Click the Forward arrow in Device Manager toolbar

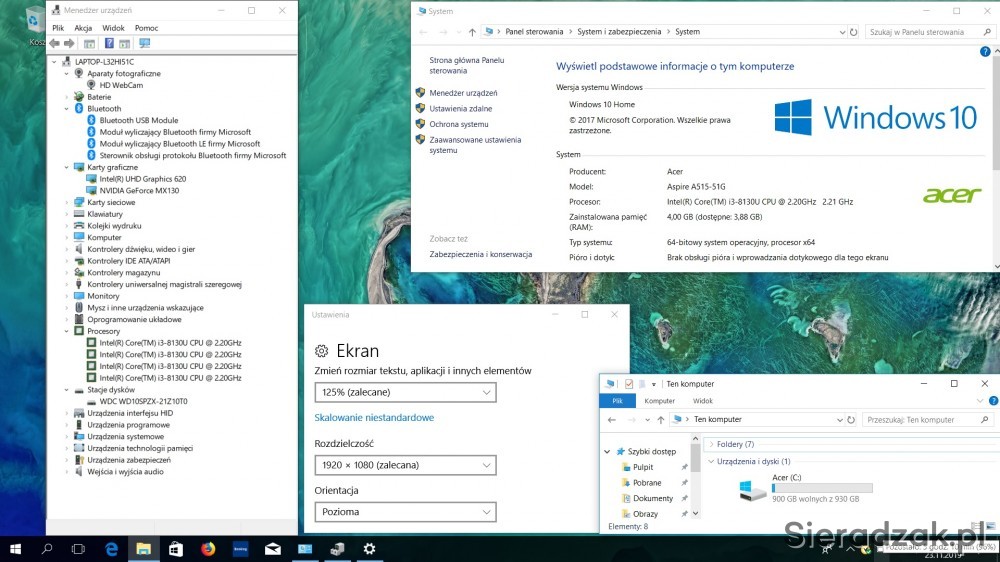tap(69, 43)
